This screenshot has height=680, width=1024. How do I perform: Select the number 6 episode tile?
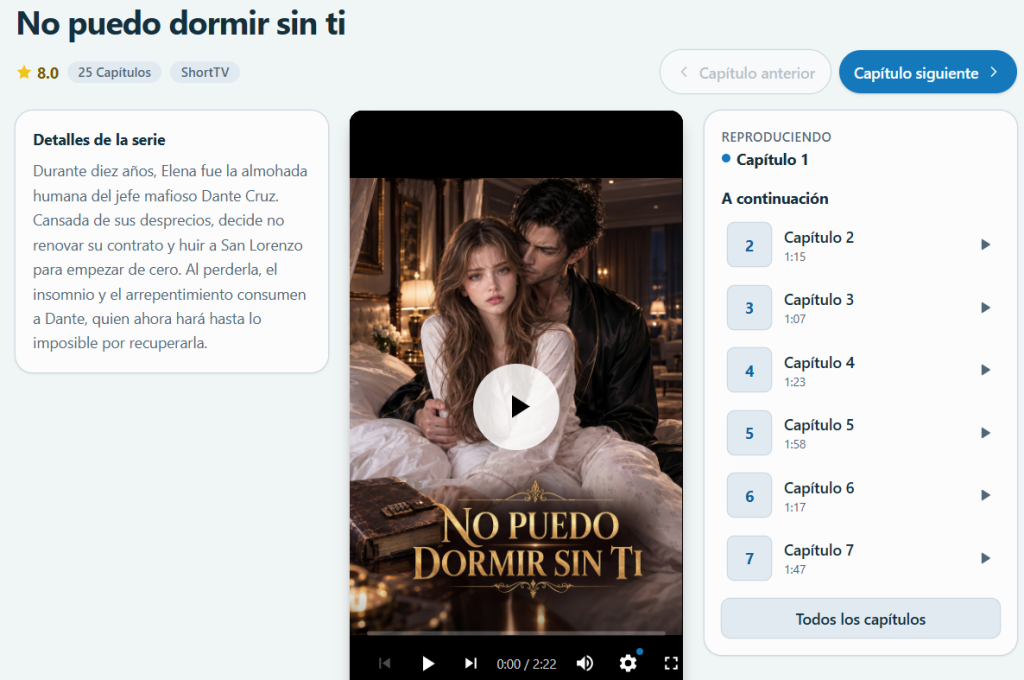(749, 496)
